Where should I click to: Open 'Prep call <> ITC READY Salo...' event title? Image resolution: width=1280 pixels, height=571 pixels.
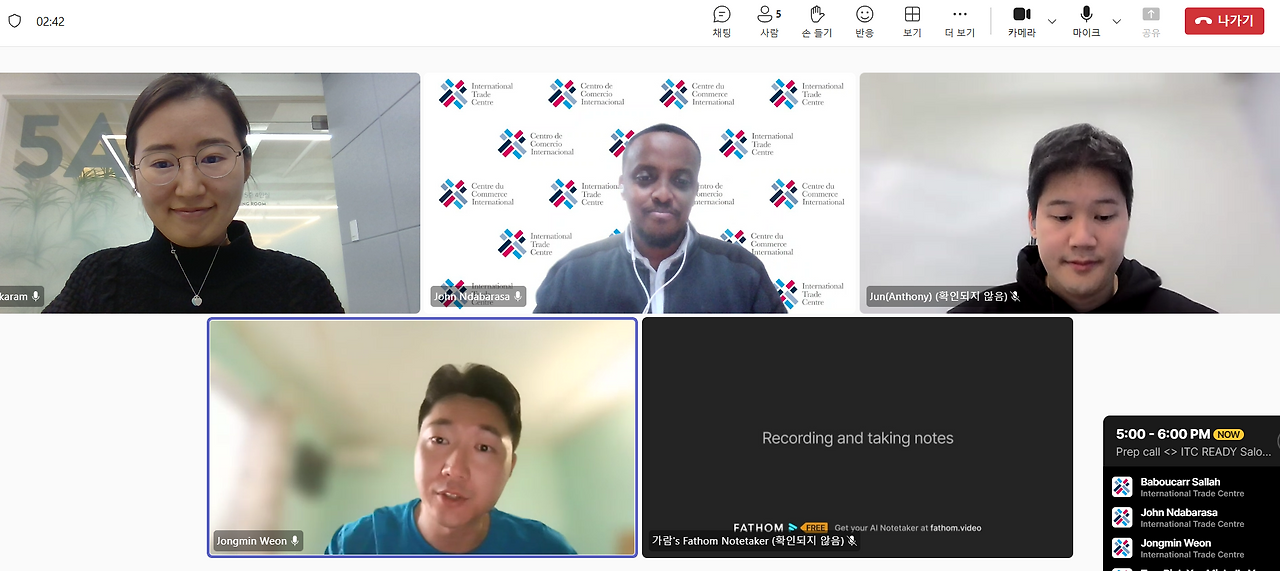(1194, 452)
